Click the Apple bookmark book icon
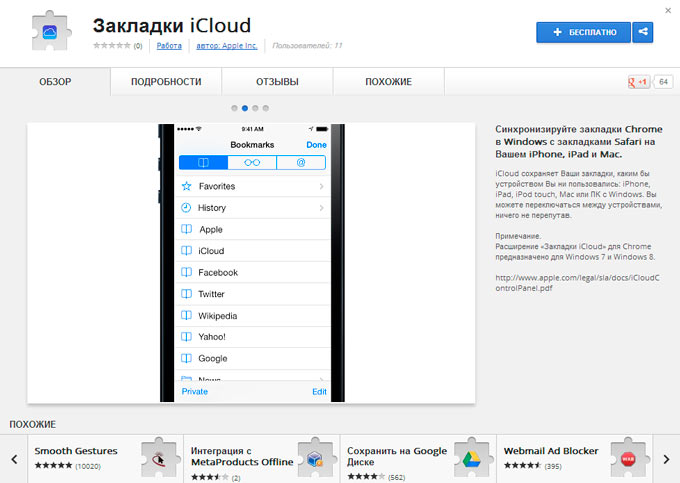Screen dimensions: 680x483 pyautogui.click(x=186, y=229)
